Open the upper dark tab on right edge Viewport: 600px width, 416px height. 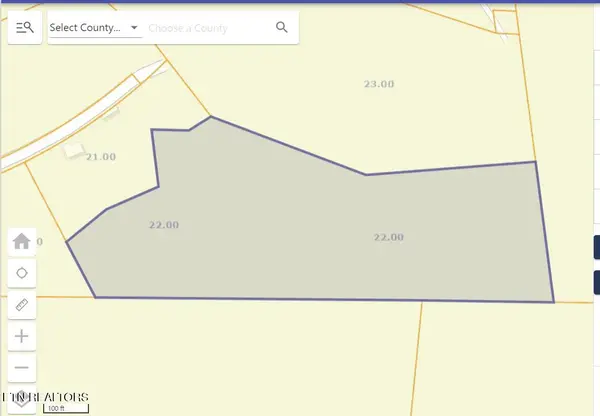(596, 247)
